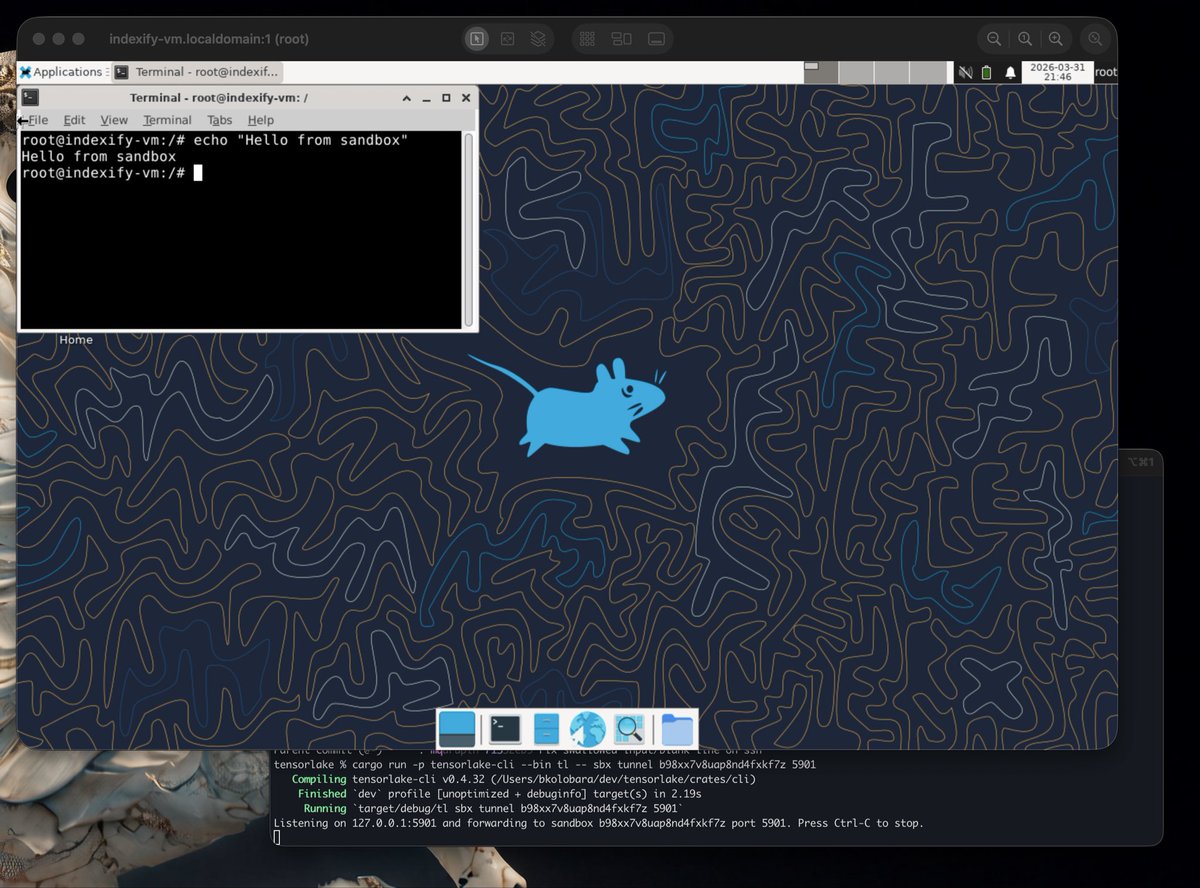
Task: Click the grid icon in VNC toolbar
Action: pos(588,39)
